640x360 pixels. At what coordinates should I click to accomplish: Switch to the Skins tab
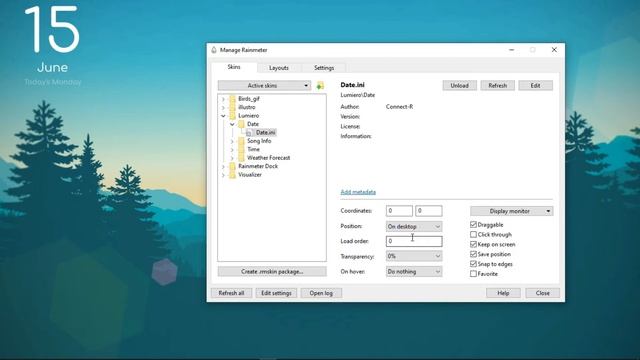pos(234,67)
